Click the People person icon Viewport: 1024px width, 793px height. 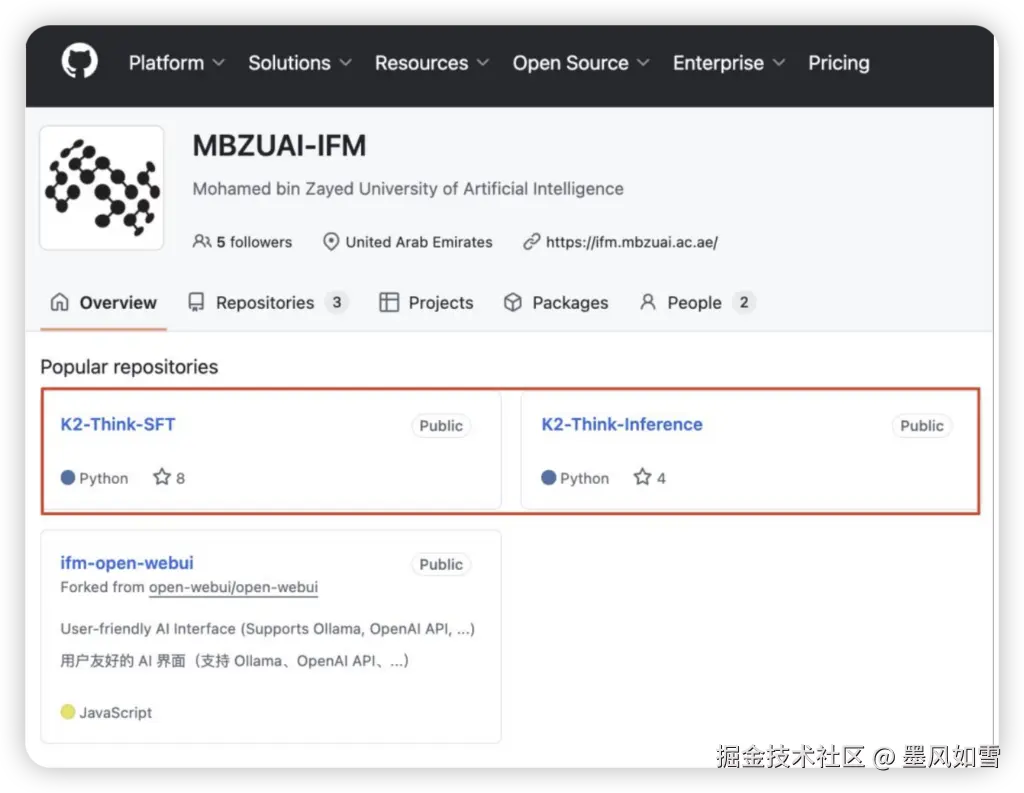click(x=648, y=302)
